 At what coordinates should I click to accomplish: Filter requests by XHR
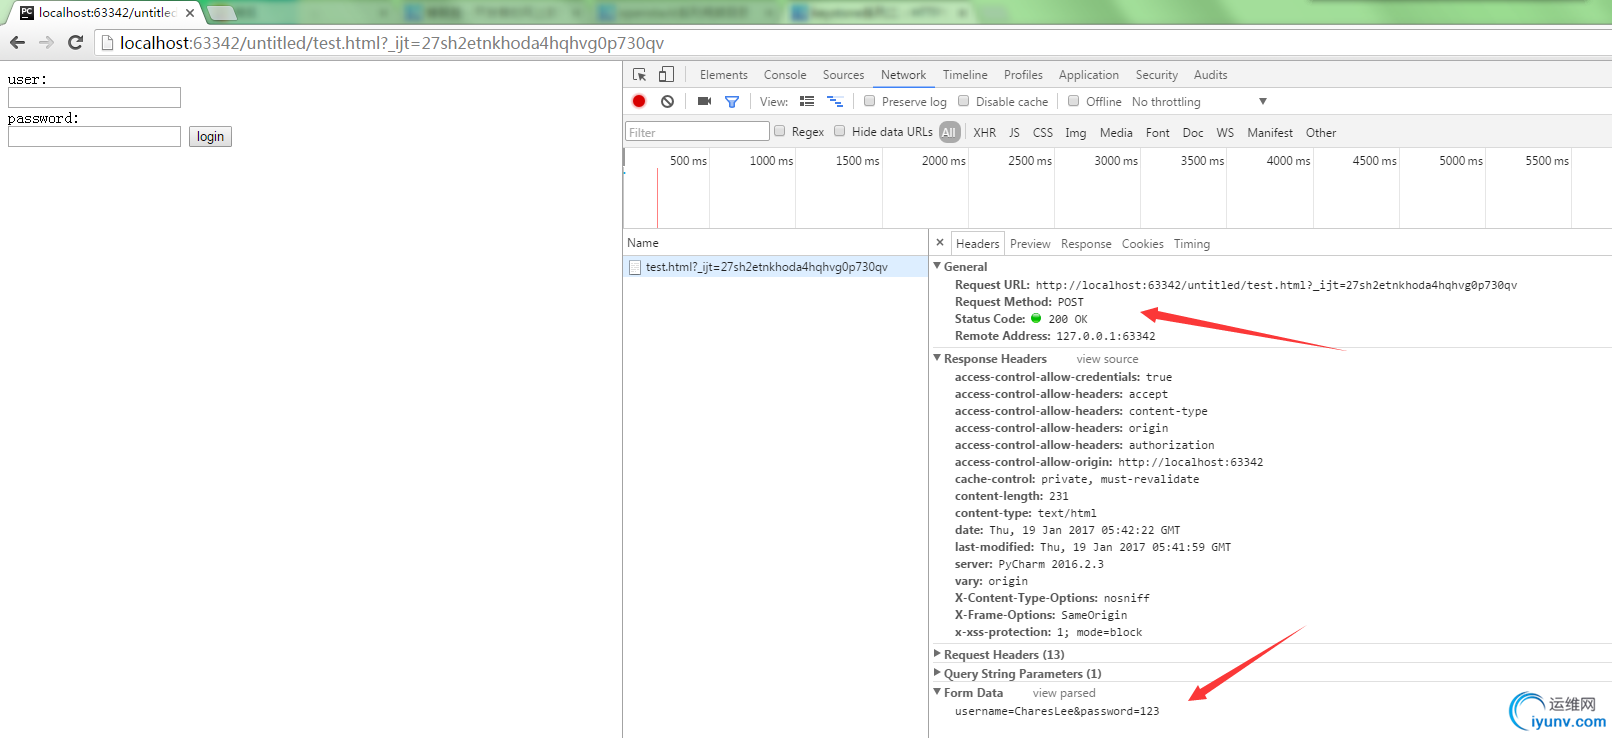tap(984, 132)
